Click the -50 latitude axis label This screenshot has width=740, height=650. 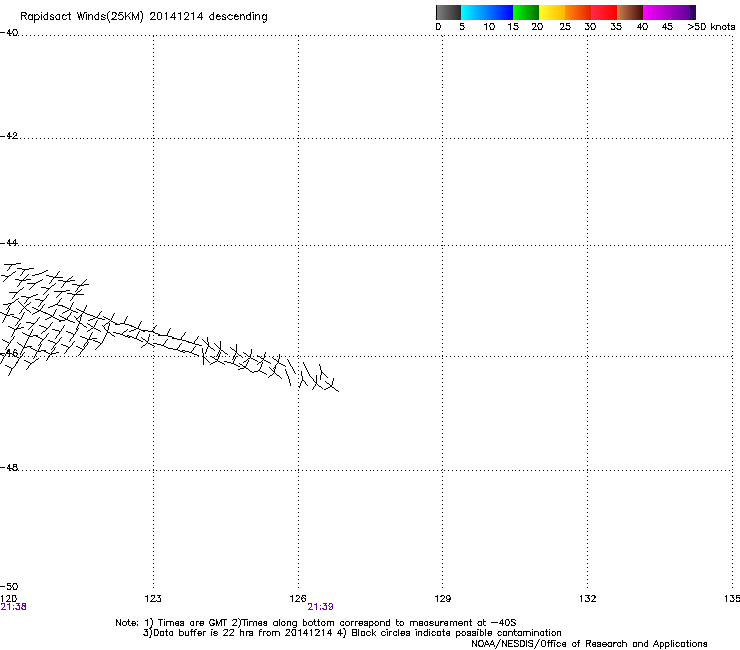pos(9,586)
